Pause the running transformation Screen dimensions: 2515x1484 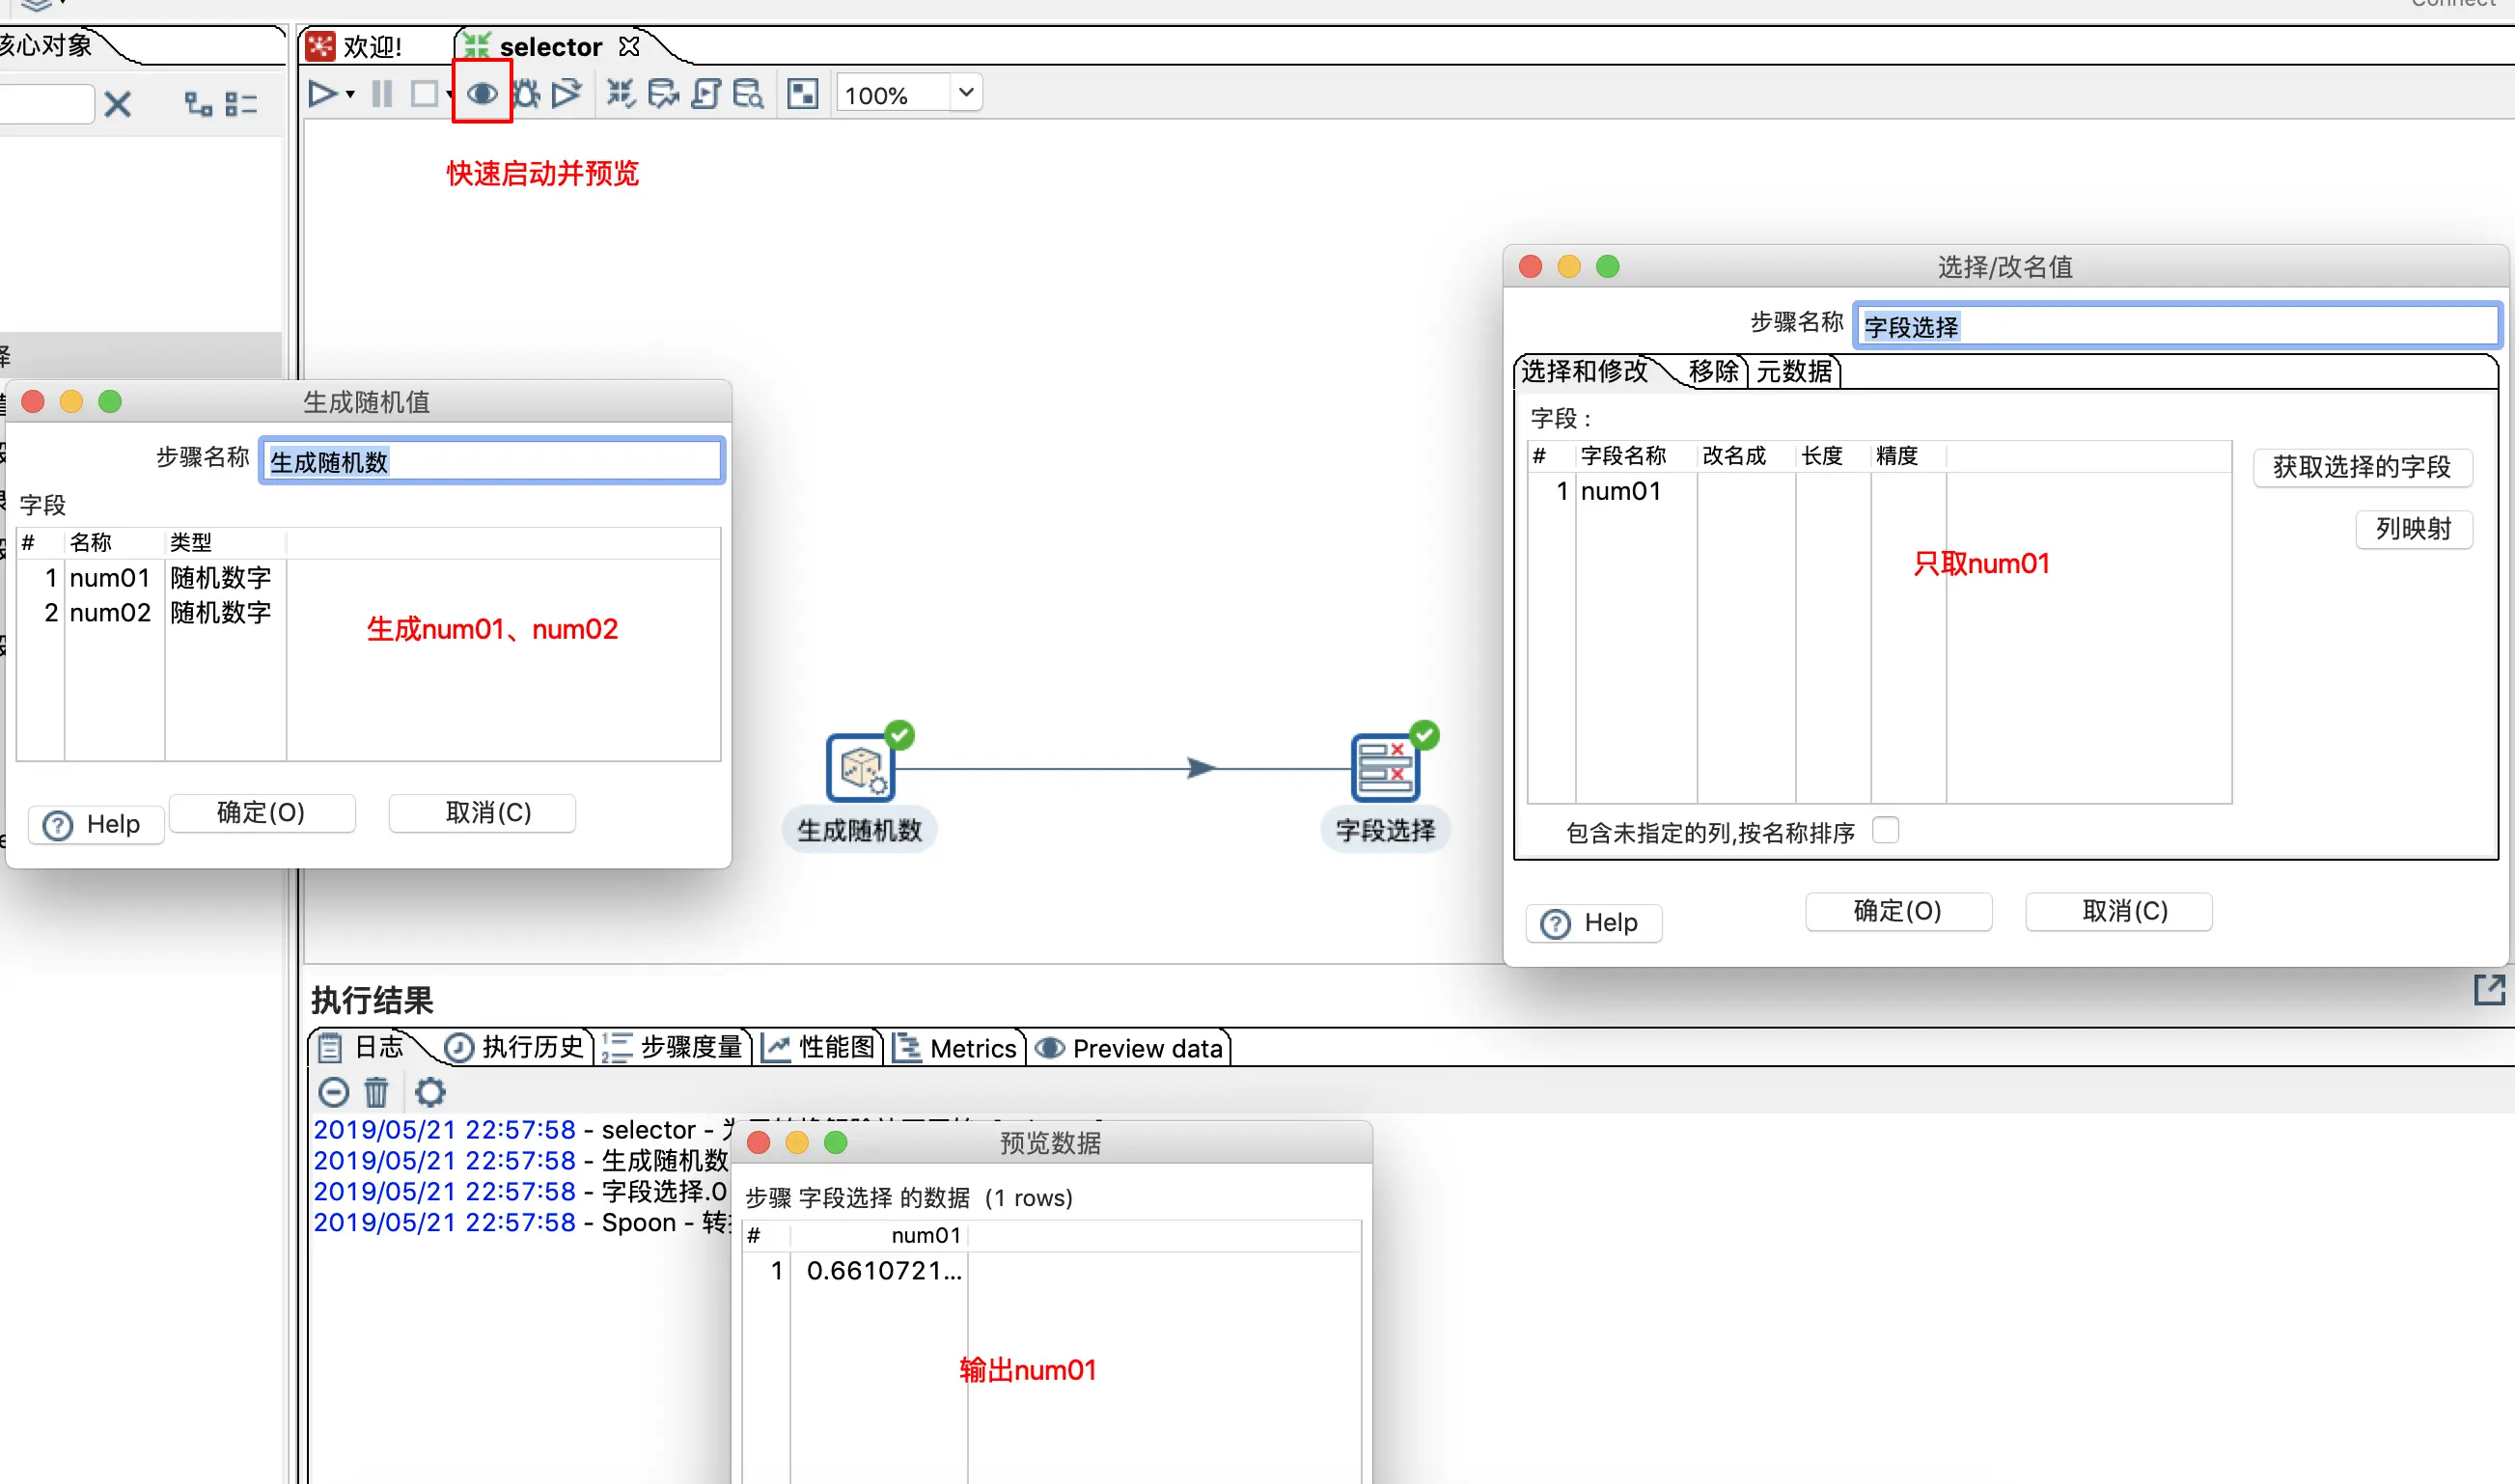pos(382,94)
